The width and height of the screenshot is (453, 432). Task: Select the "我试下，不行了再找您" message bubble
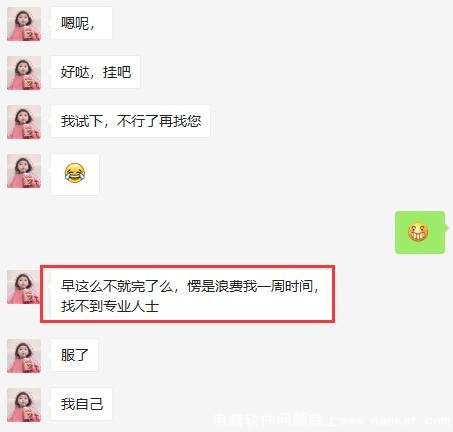point(130,121)
